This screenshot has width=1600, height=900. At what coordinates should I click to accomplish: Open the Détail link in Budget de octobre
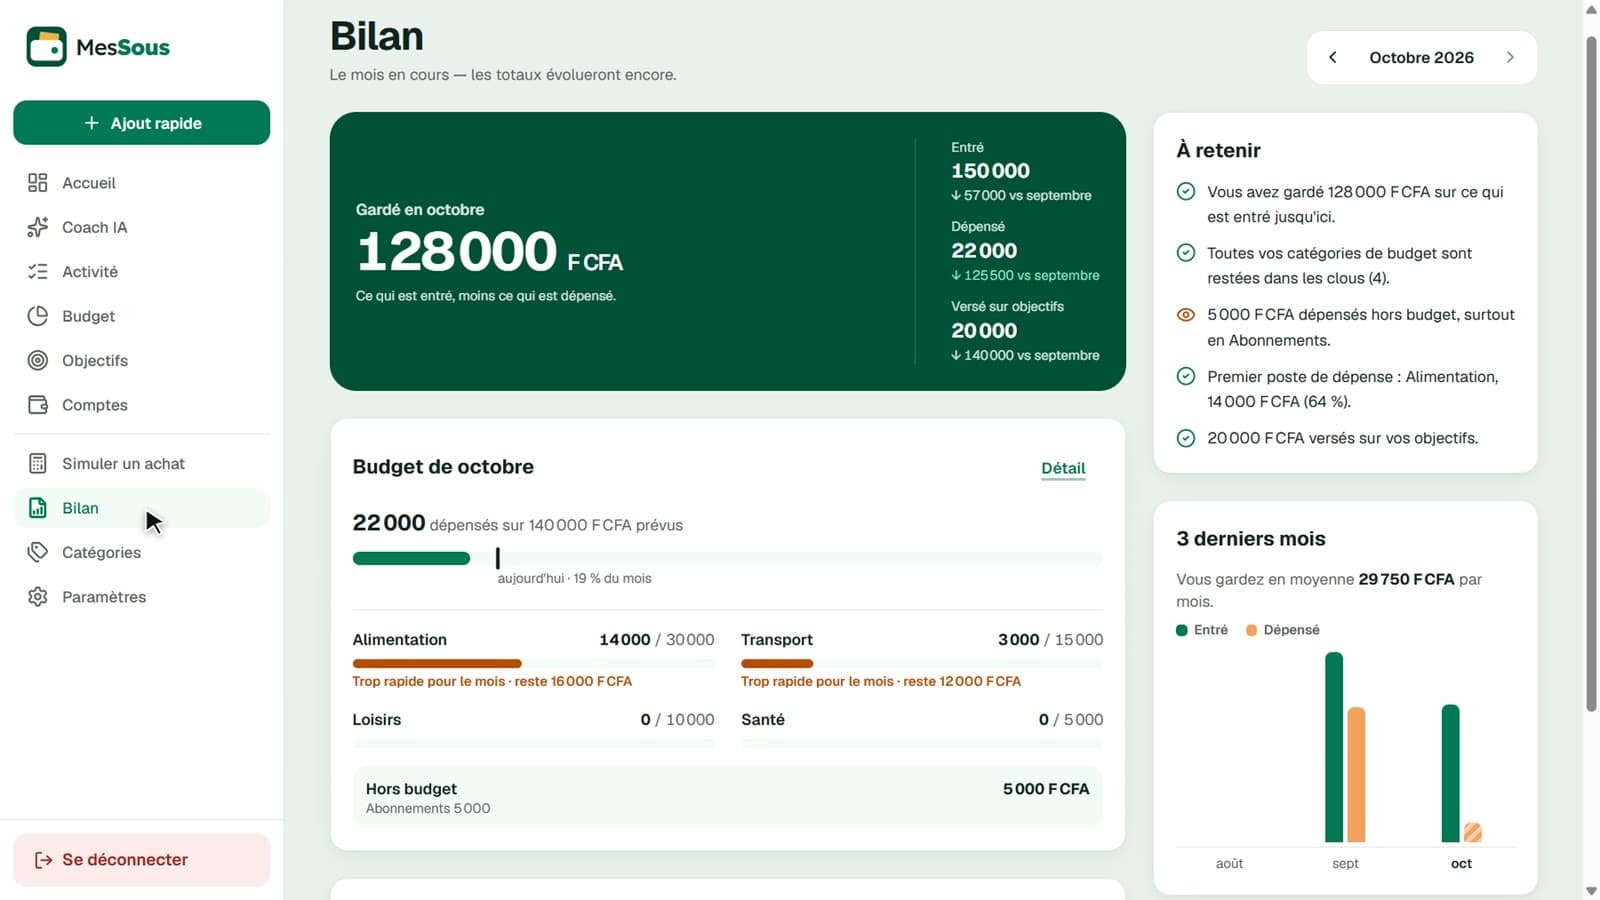1063,468
